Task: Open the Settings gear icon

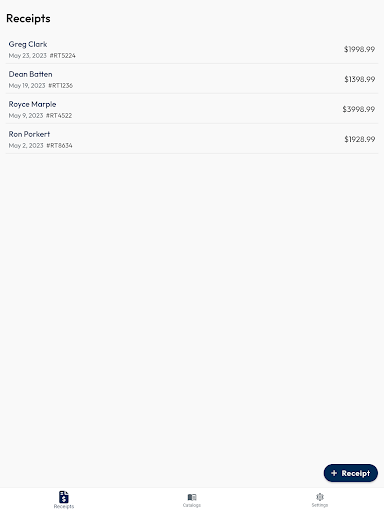Action: [320, 497]
